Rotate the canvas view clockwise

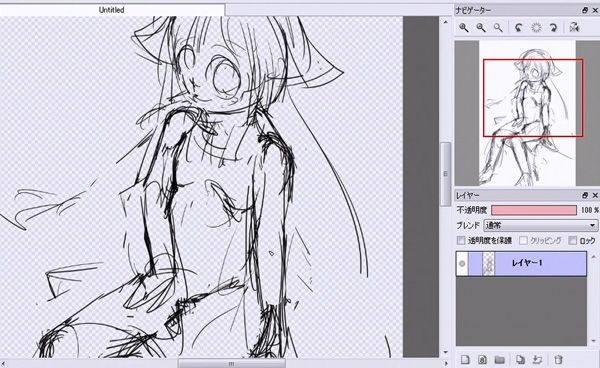tap(553, 28)
